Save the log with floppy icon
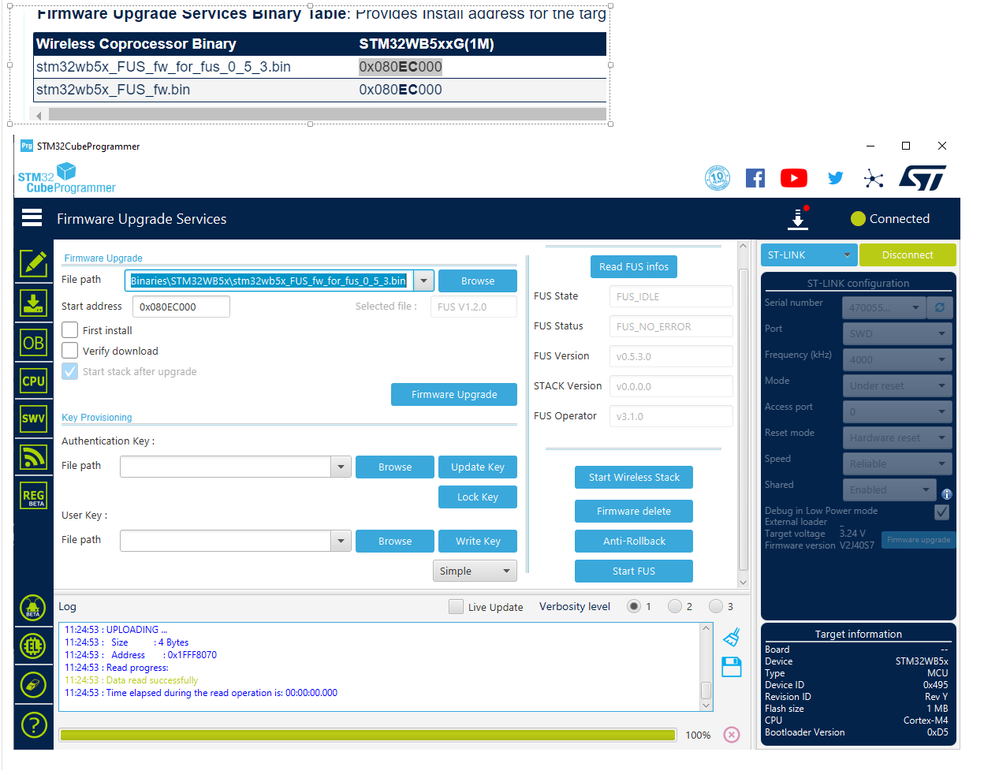 coord(731,667)
